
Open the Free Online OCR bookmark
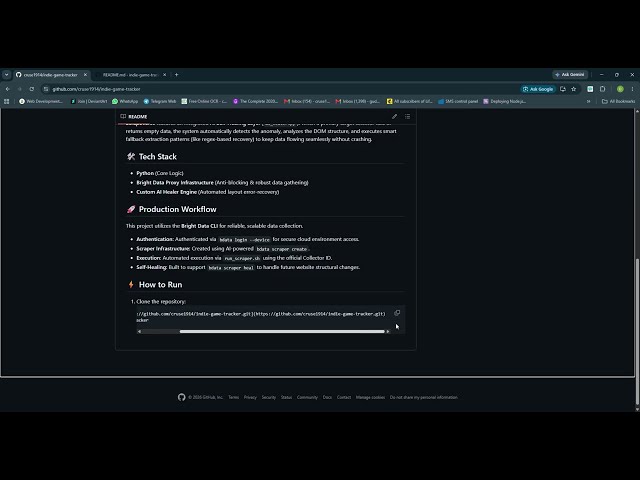pos(204,101)
